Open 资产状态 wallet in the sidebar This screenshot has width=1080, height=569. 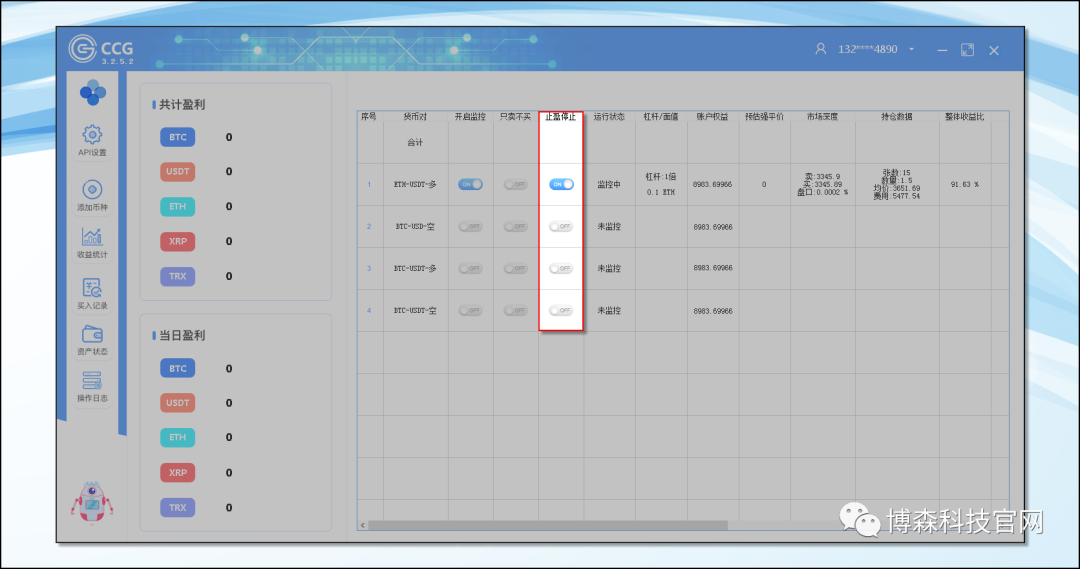click(92, 340)
